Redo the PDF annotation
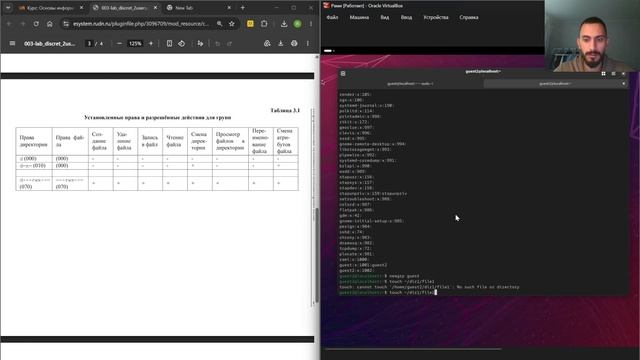Viewport: 640px width, 360px height. [229, 43]
